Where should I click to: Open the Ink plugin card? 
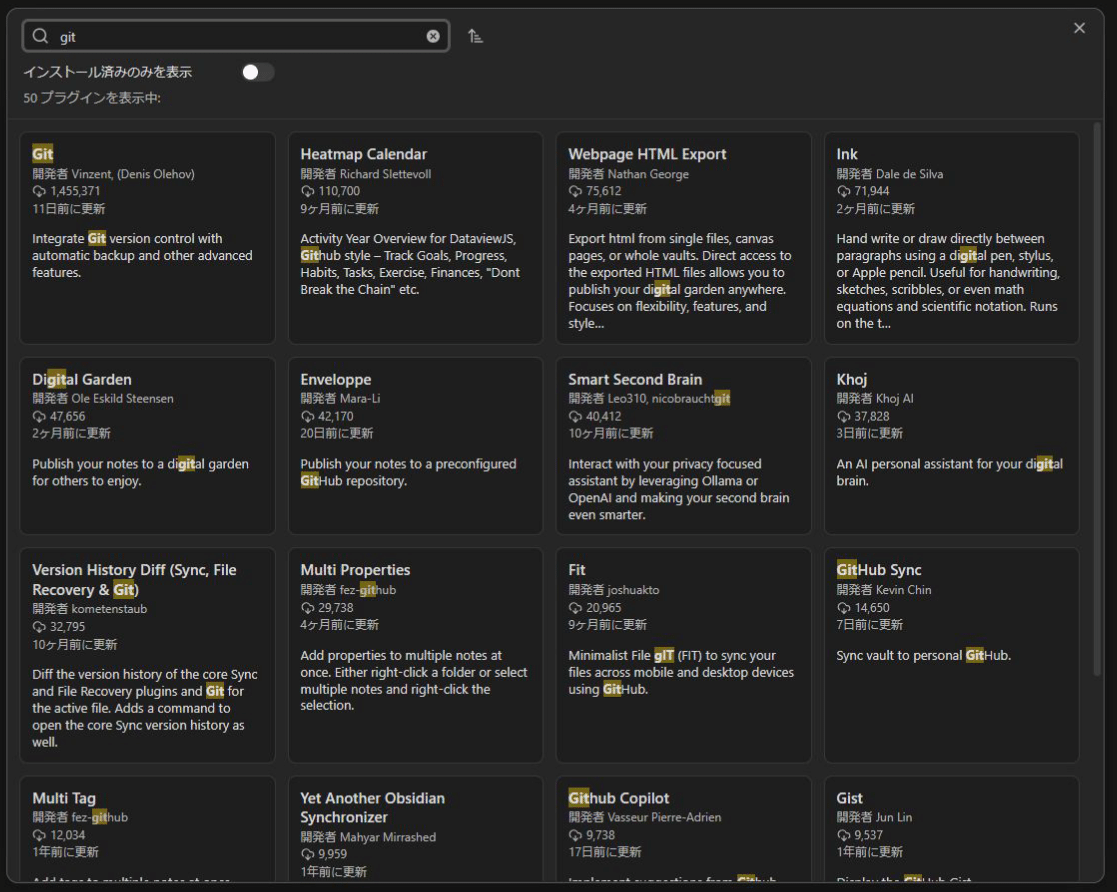(952, 238)
